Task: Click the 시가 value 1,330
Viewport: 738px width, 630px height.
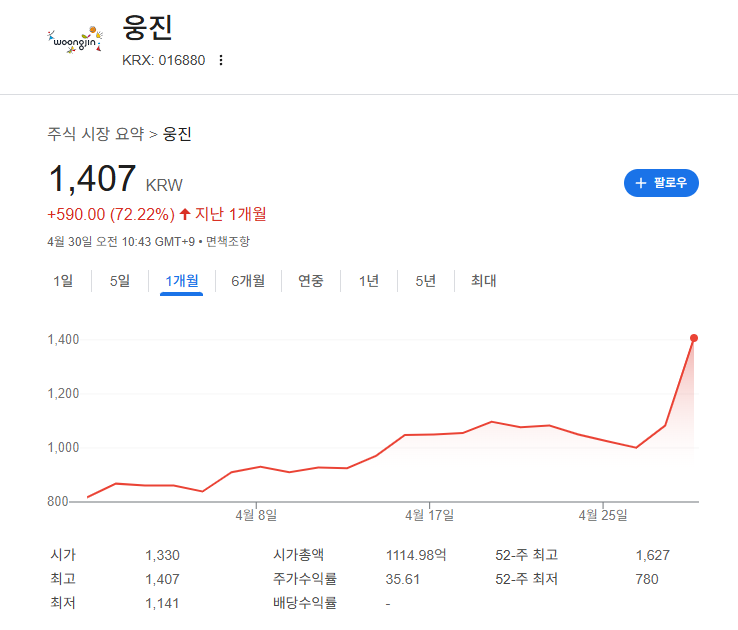Action: (162, 555)
